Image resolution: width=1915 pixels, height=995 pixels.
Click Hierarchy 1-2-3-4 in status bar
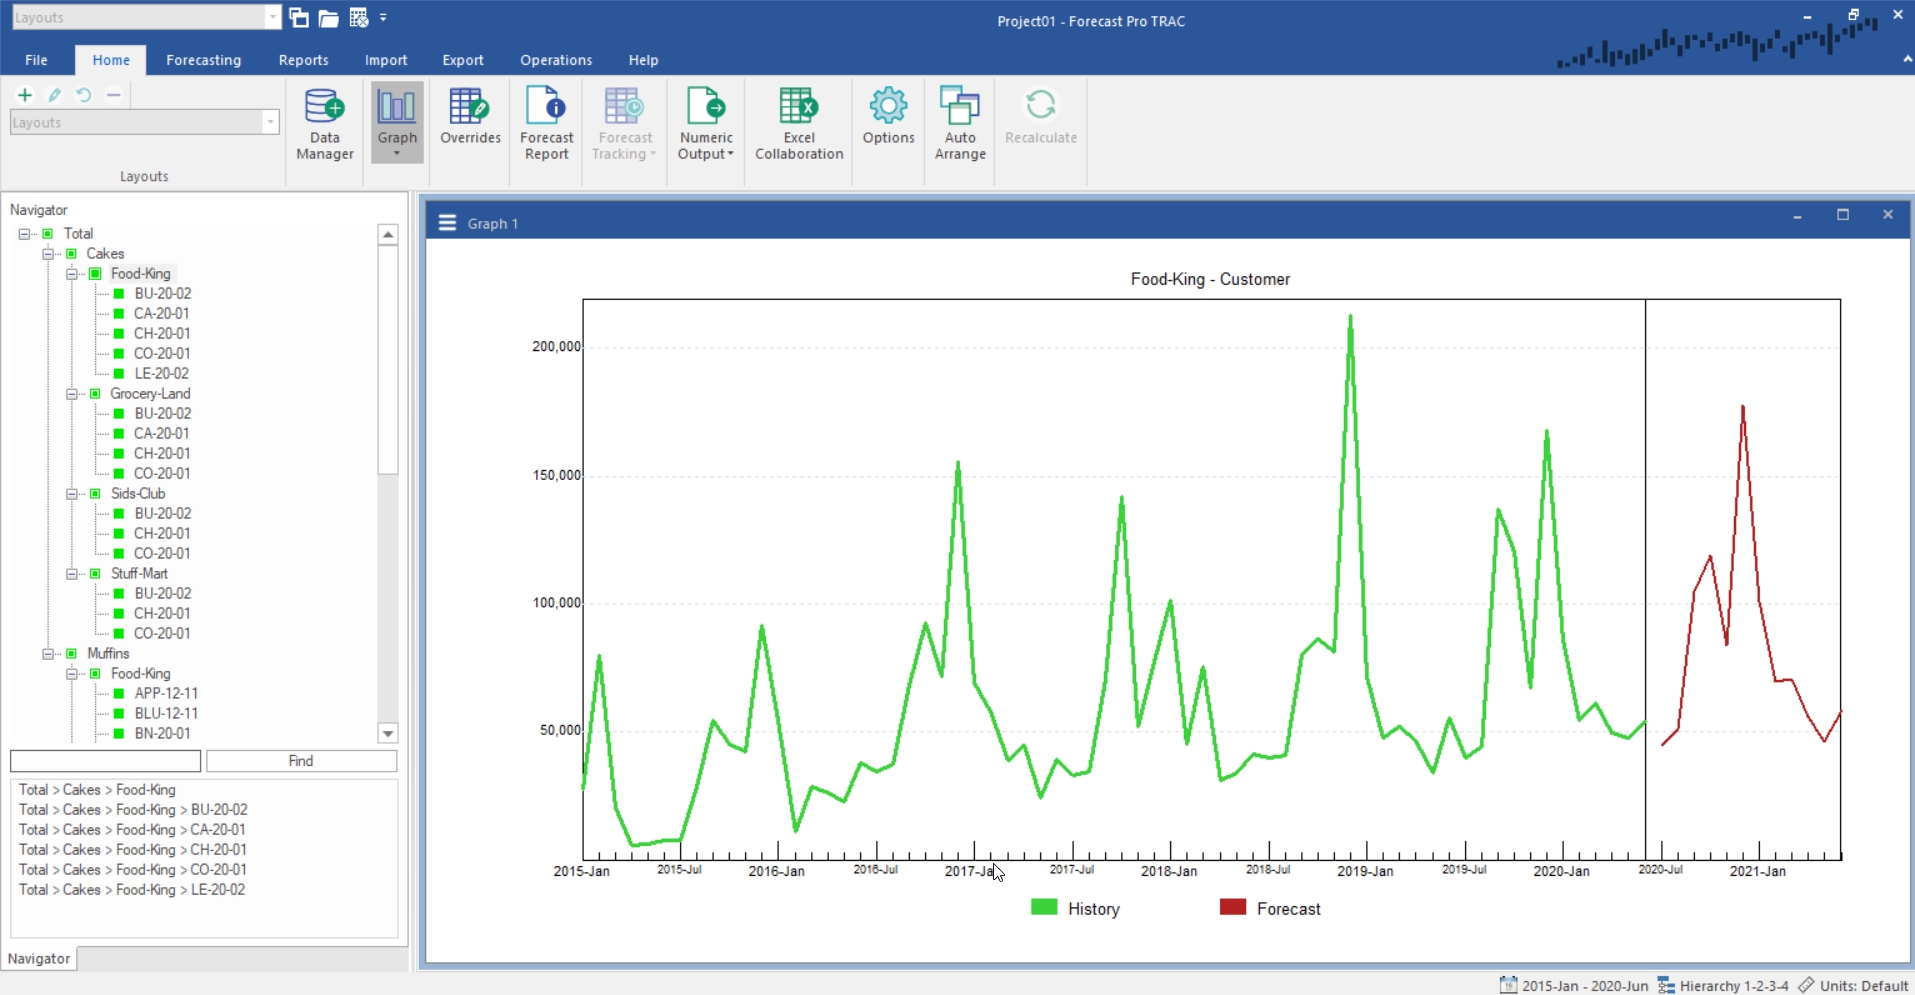(x=1734, y=985)
